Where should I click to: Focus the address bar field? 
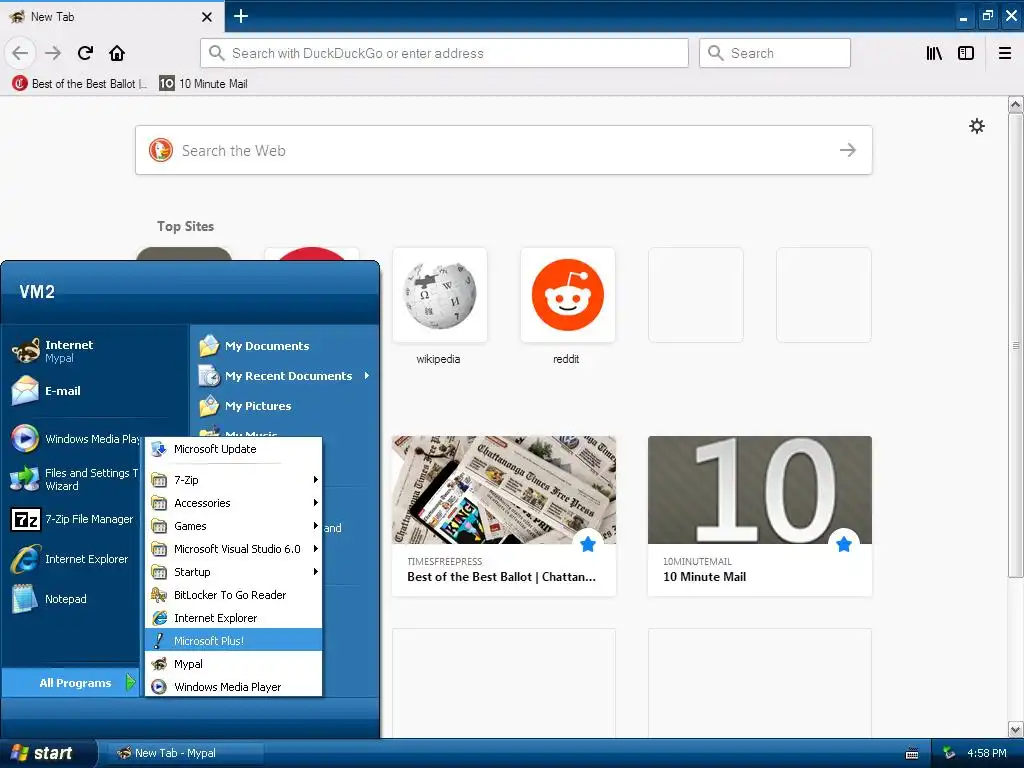(x=444, y=53)
